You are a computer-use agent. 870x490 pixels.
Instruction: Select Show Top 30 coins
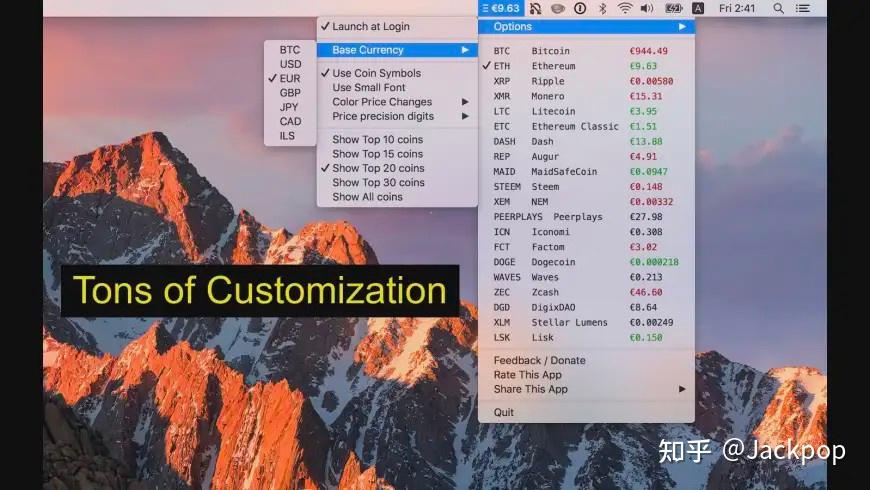pyautogui.click(x=397, y=183)
